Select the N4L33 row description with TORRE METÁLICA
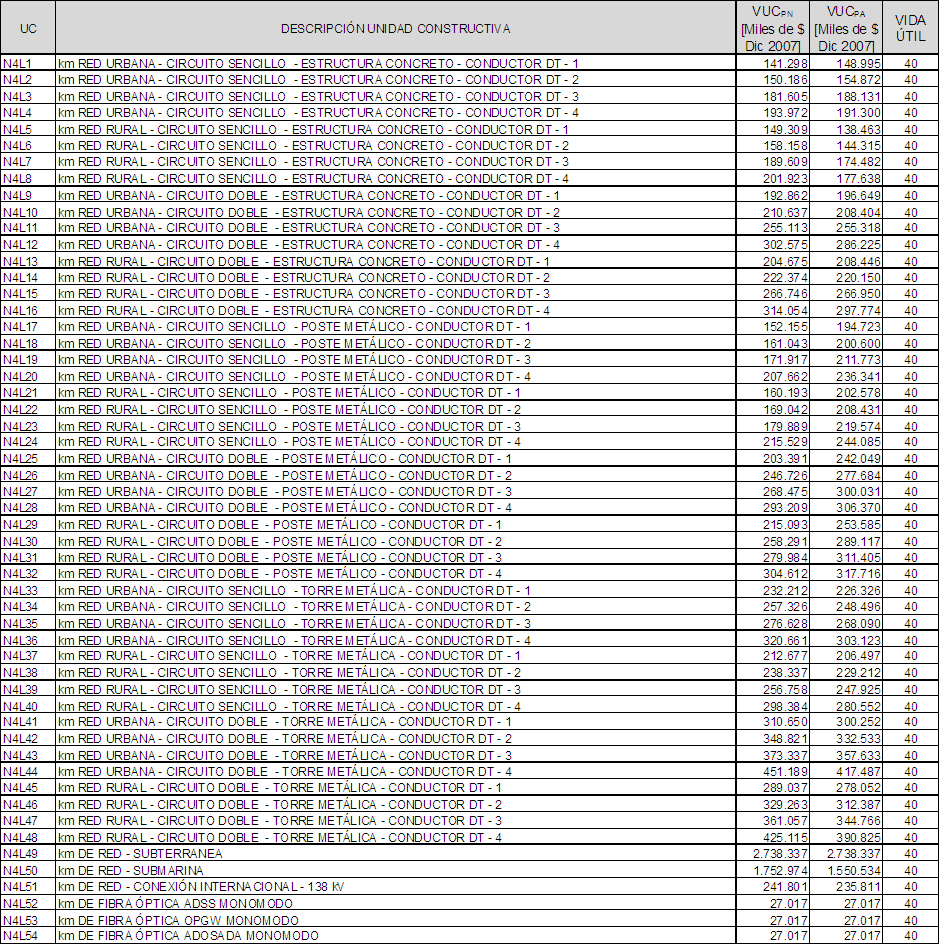 294,591
